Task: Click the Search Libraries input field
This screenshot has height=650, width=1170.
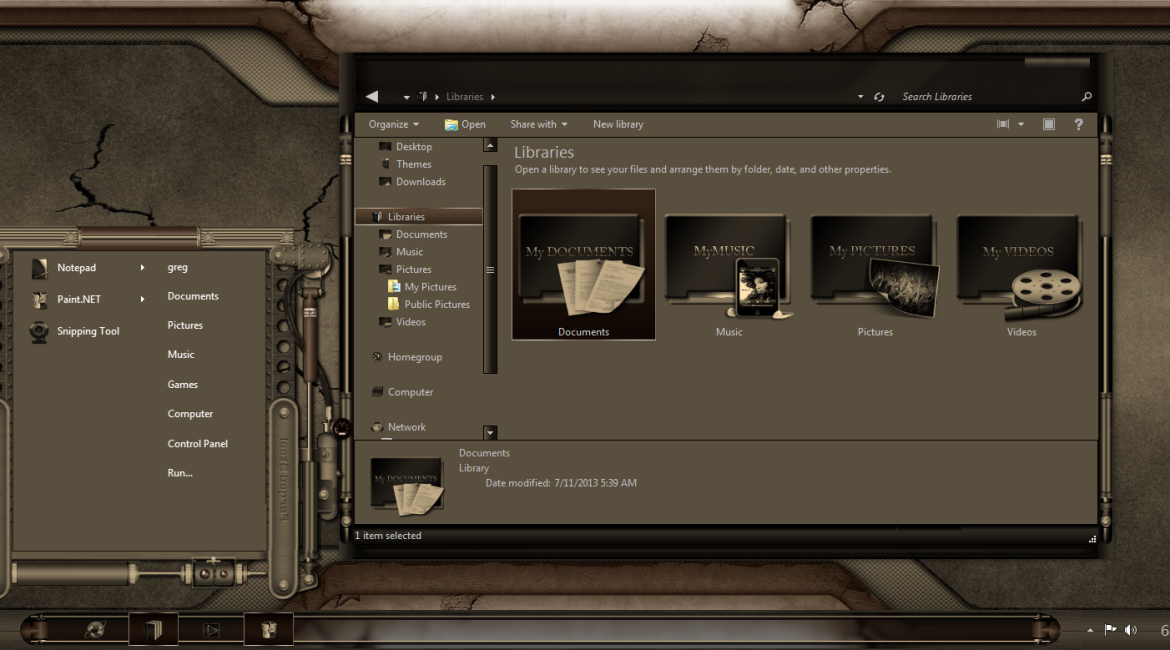Action: pos(985,97)
